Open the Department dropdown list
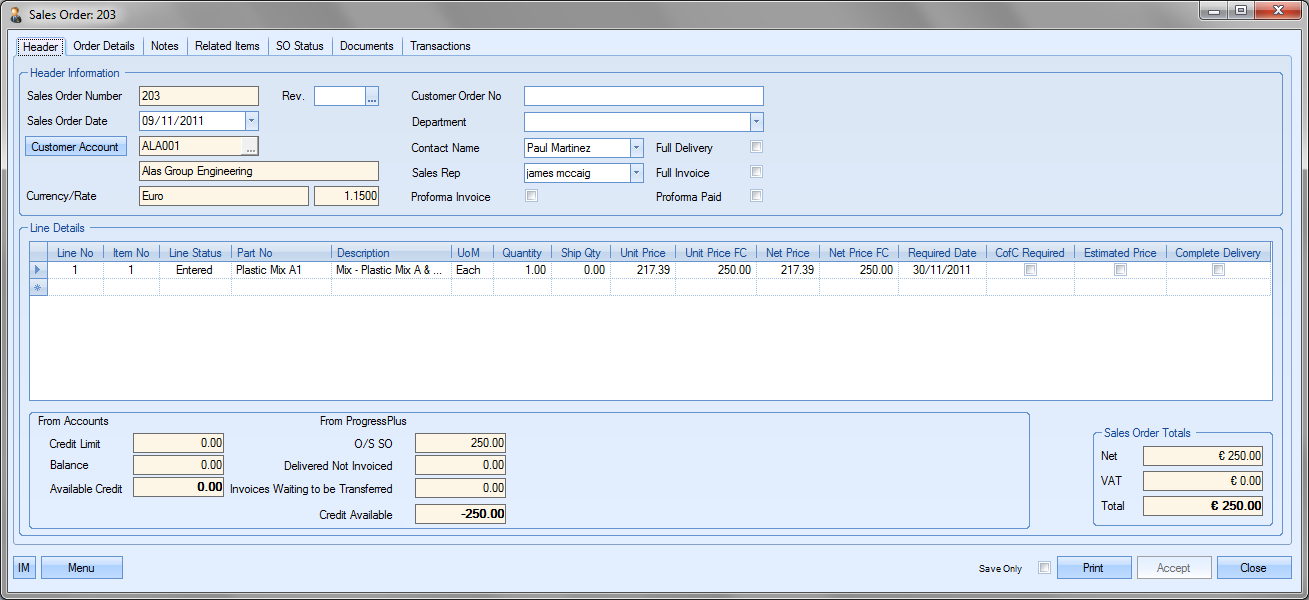 point(756,122)
